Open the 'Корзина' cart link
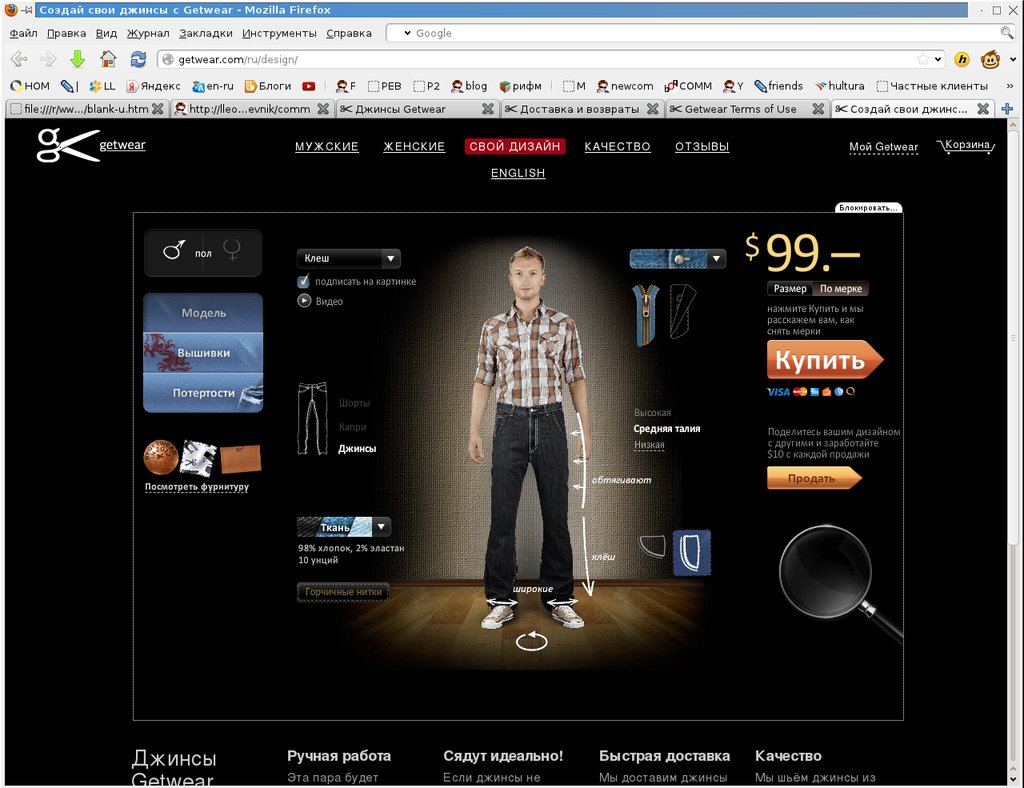Screen dimensions: 1024x788 [965, 146]
